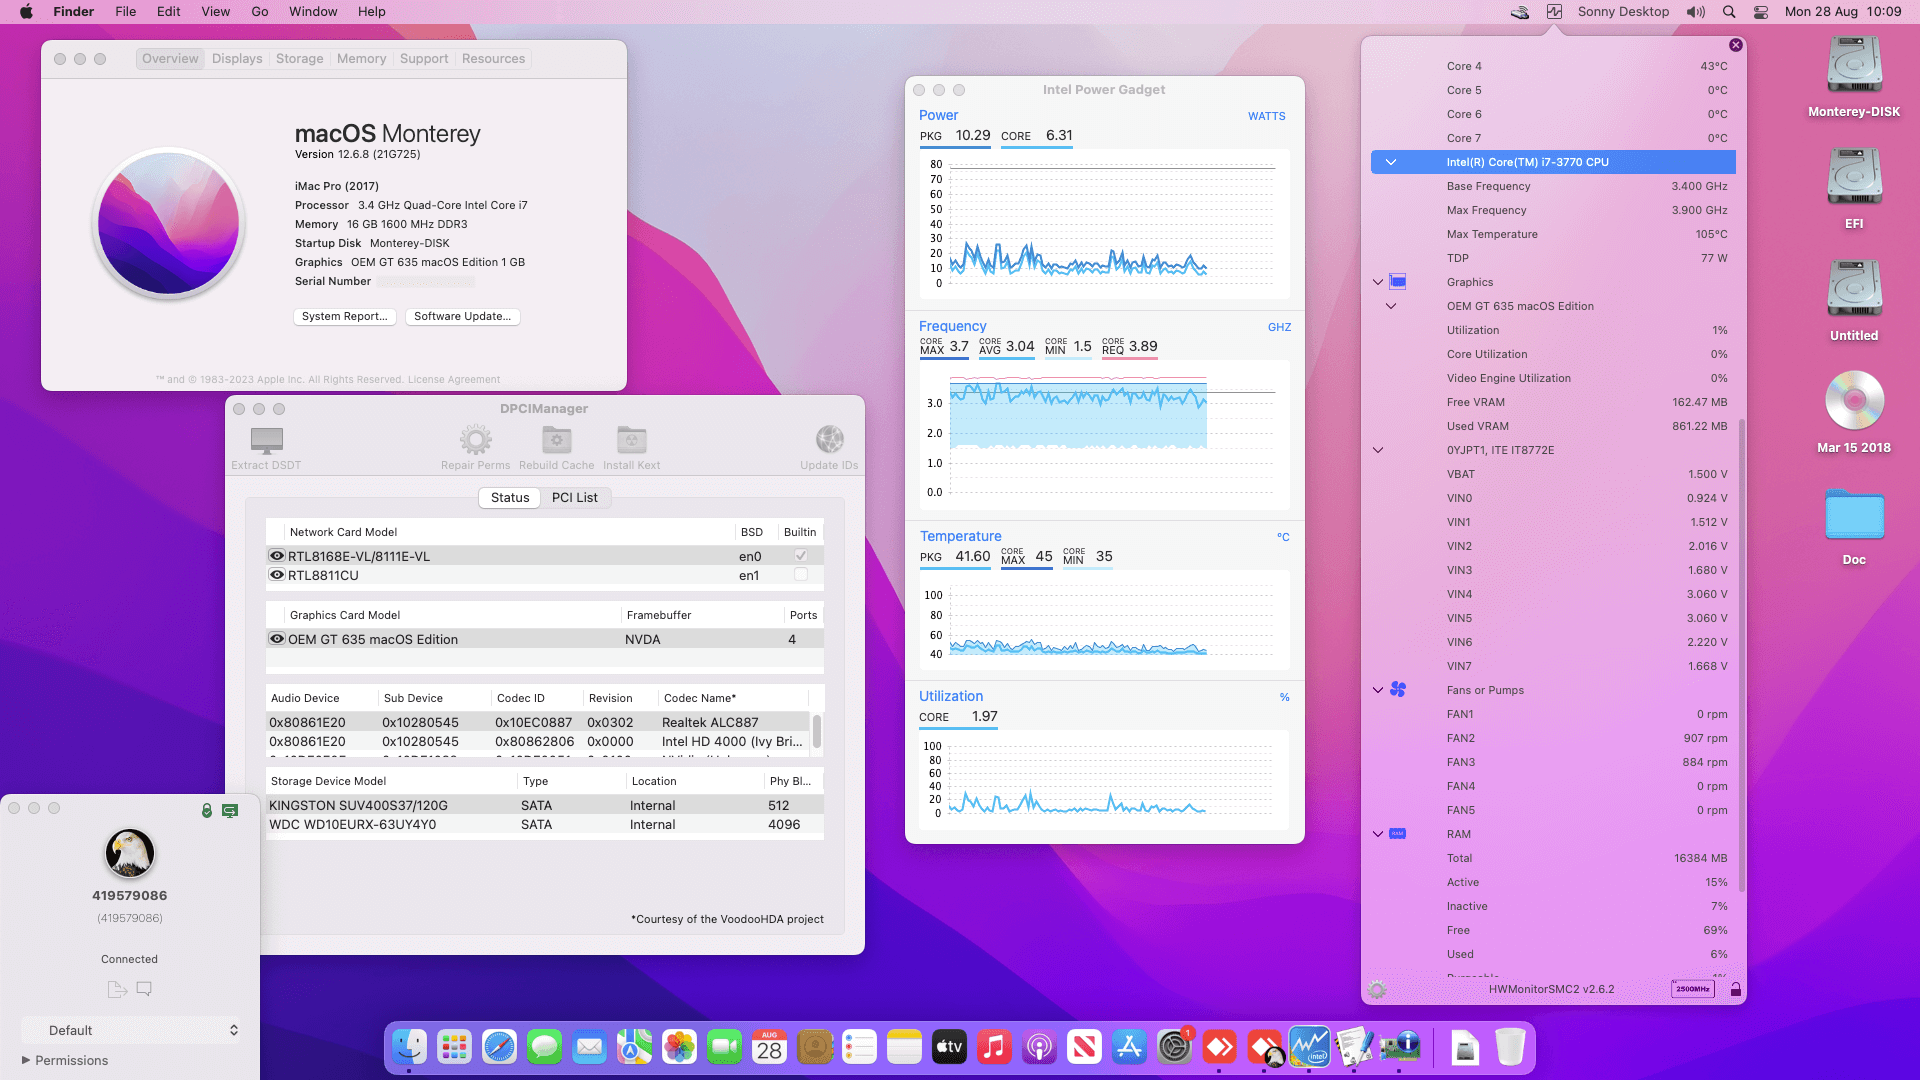
Task: Open Apple TV app in Dock
Action: [x=949, y=1047]
